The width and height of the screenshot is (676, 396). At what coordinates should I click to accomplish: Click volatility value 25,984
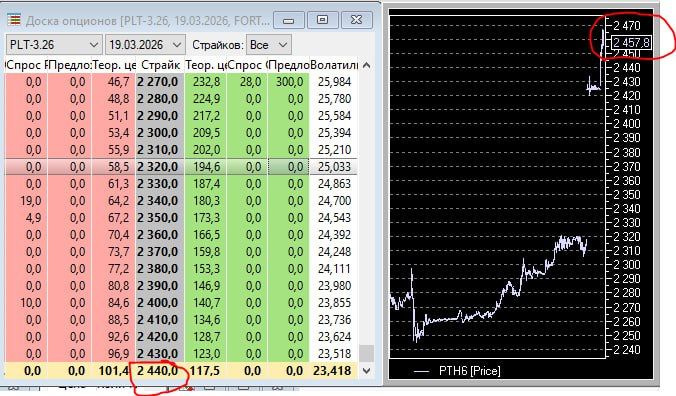click(x=335, y=82)
